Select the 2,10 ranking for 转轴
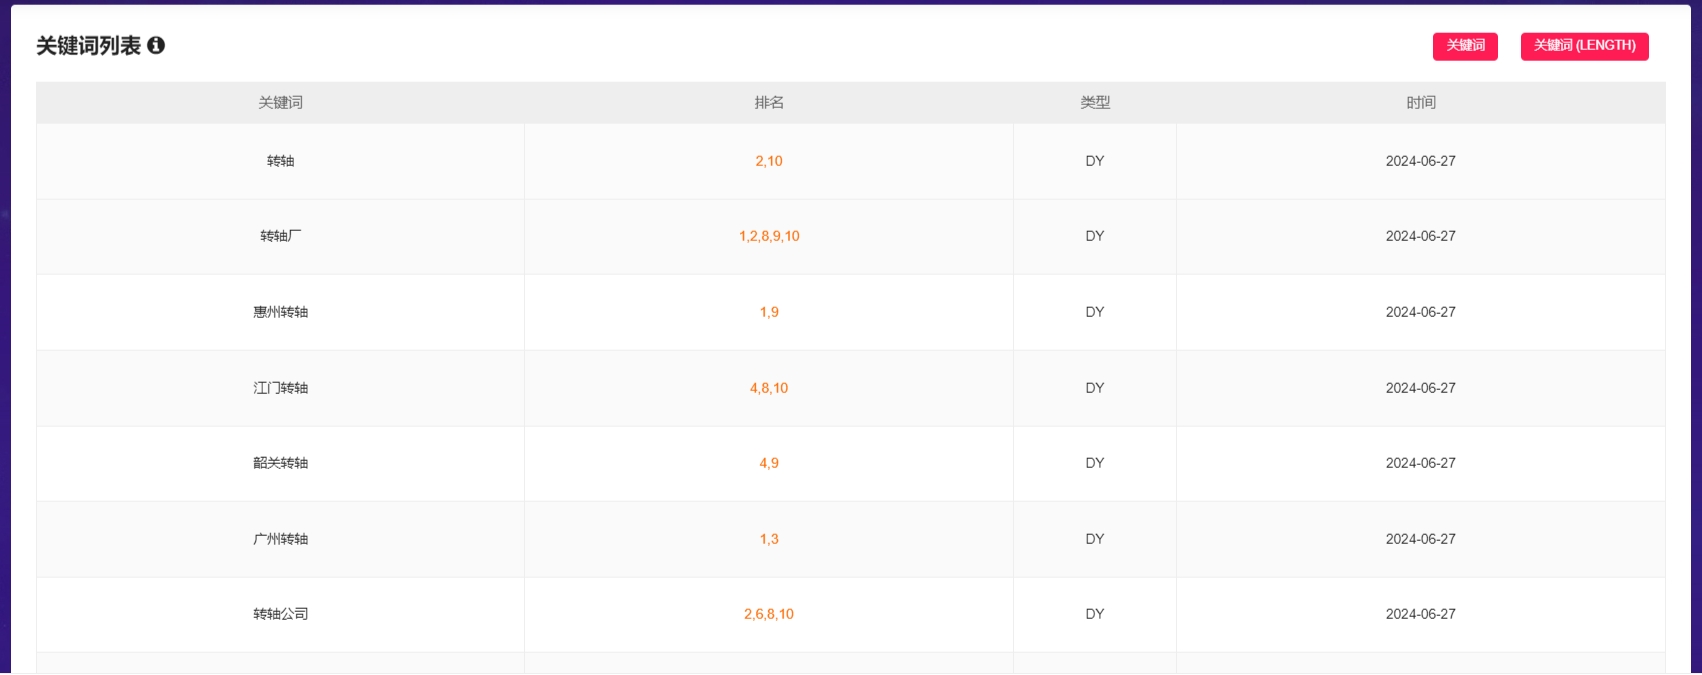 (769, 161)
